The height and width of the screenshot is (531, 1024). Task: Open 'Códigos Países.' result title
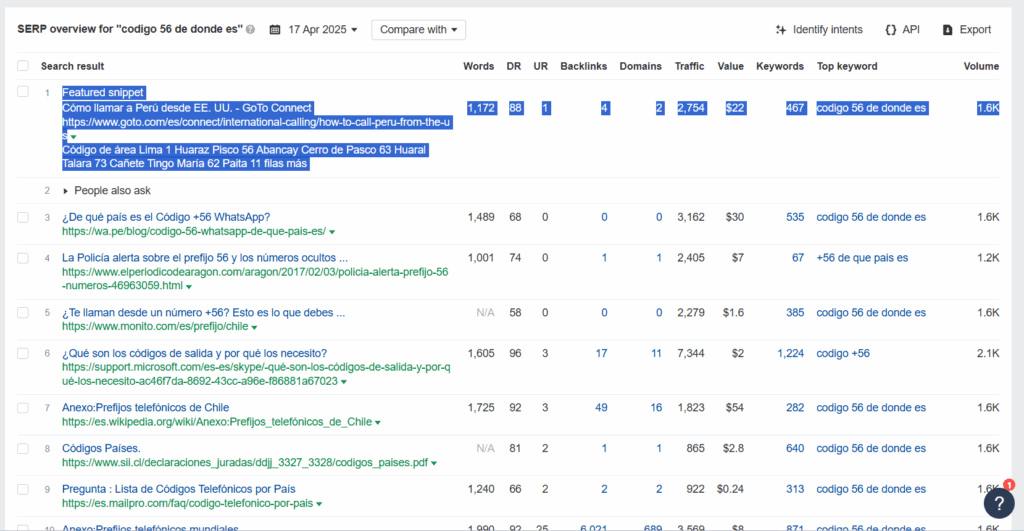click(x=101, y=448)
